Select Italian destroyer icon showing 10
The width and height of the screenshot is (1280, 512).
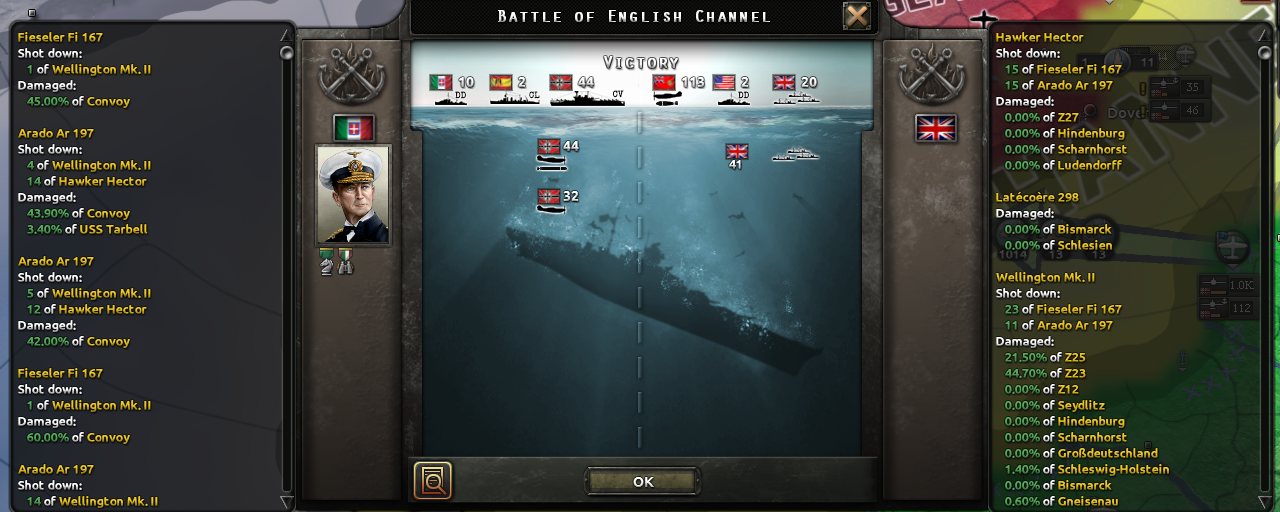452,89
